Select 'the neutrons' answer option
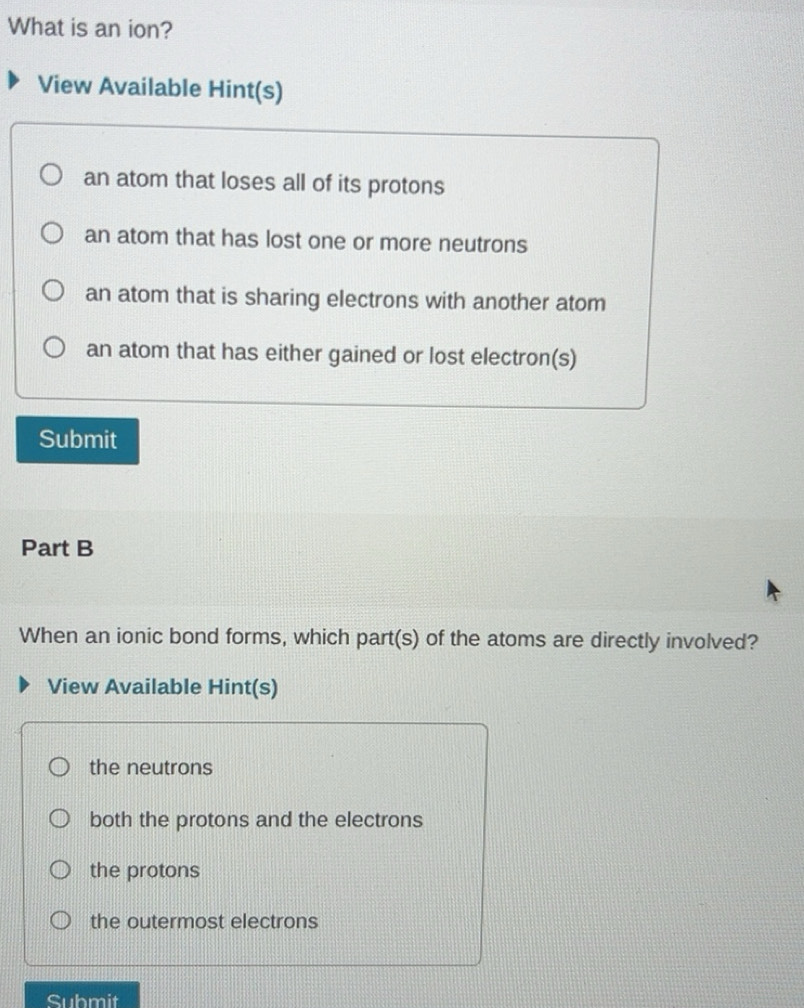 point(60,765)
